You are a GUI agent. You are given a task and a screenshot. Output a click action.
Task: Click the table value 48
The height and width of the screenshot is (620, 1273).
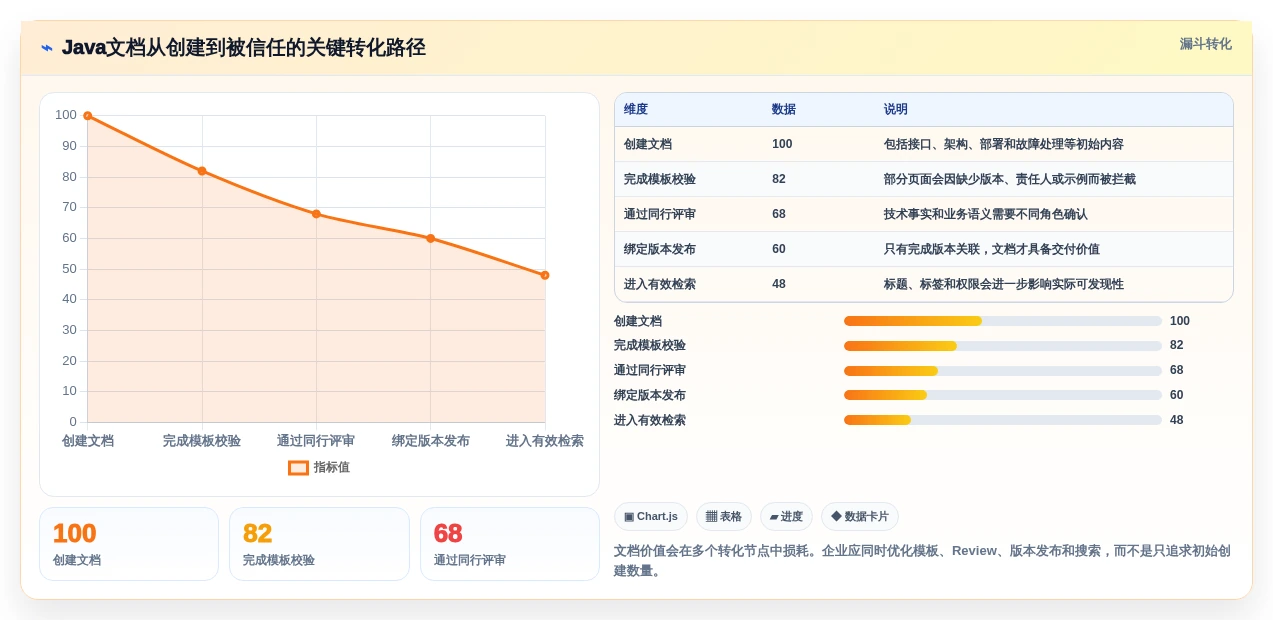(x=779, y=284)
